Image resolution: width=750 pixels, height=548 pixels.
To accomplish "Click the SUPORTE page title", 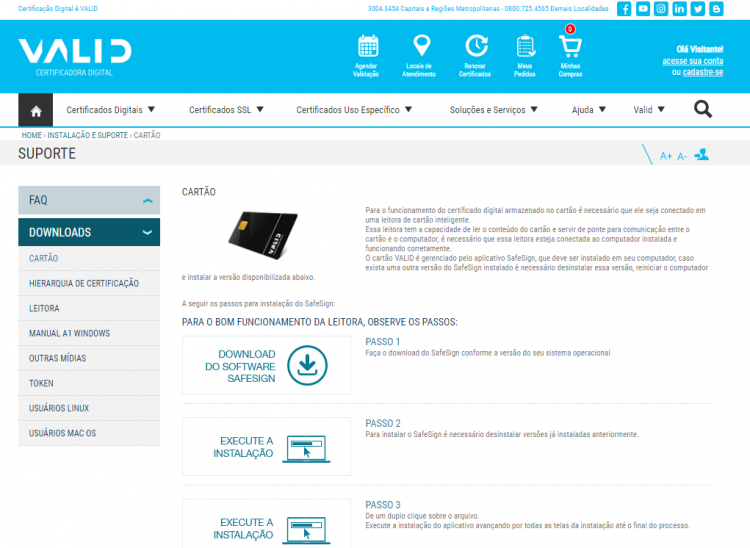I will [47, 153].
